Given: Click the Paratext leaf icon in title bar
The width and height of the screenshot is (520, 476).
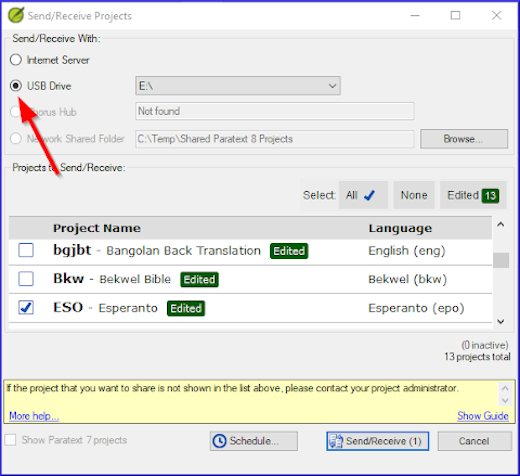Looking at the screenshot, I should pos(16,15).
